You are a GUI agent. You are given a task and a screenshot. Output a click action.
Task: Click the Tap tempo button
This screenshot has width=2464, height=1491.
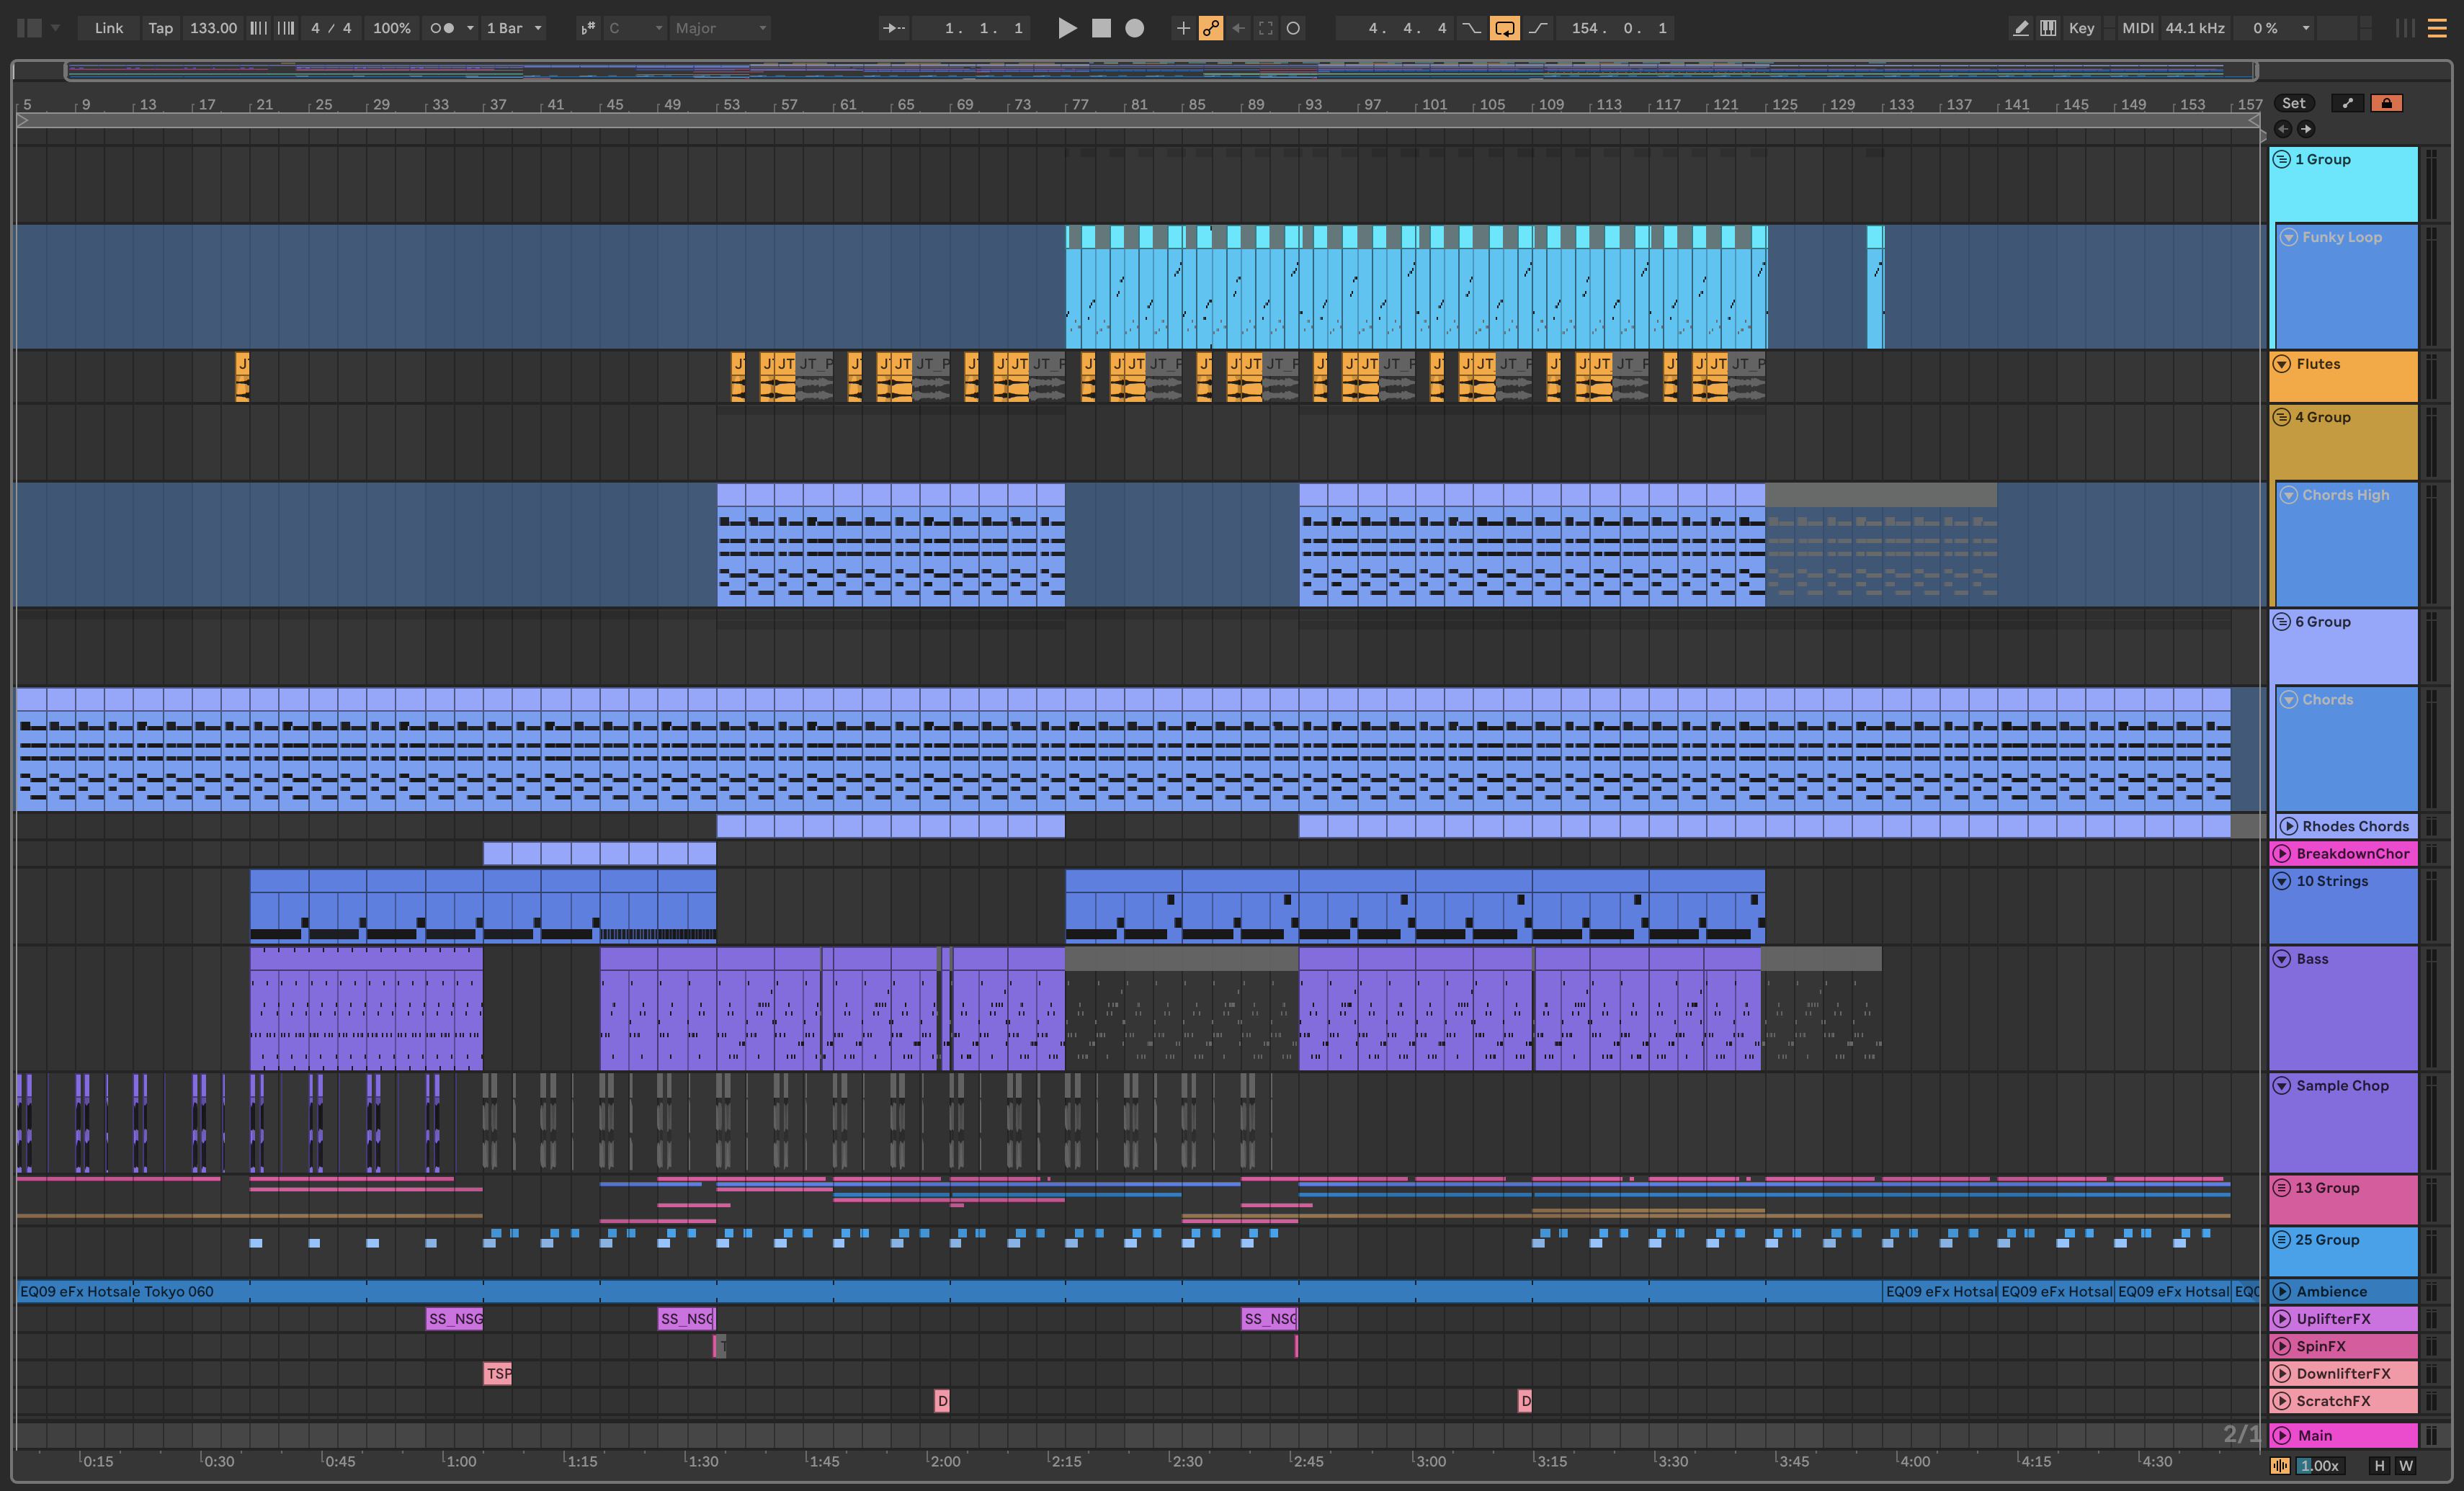click(160, 28)
